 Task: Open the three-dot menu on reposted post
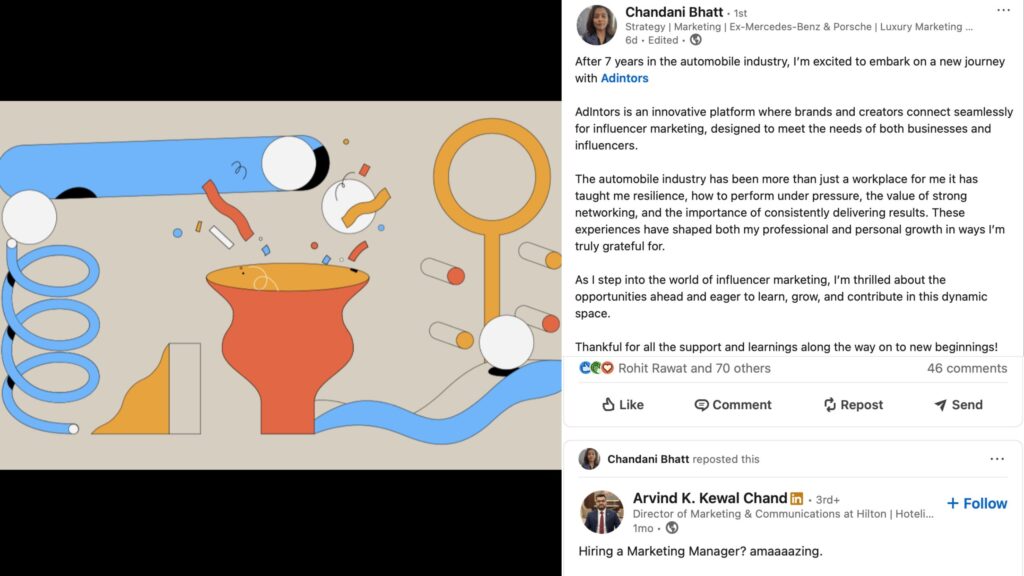point(997,459)
